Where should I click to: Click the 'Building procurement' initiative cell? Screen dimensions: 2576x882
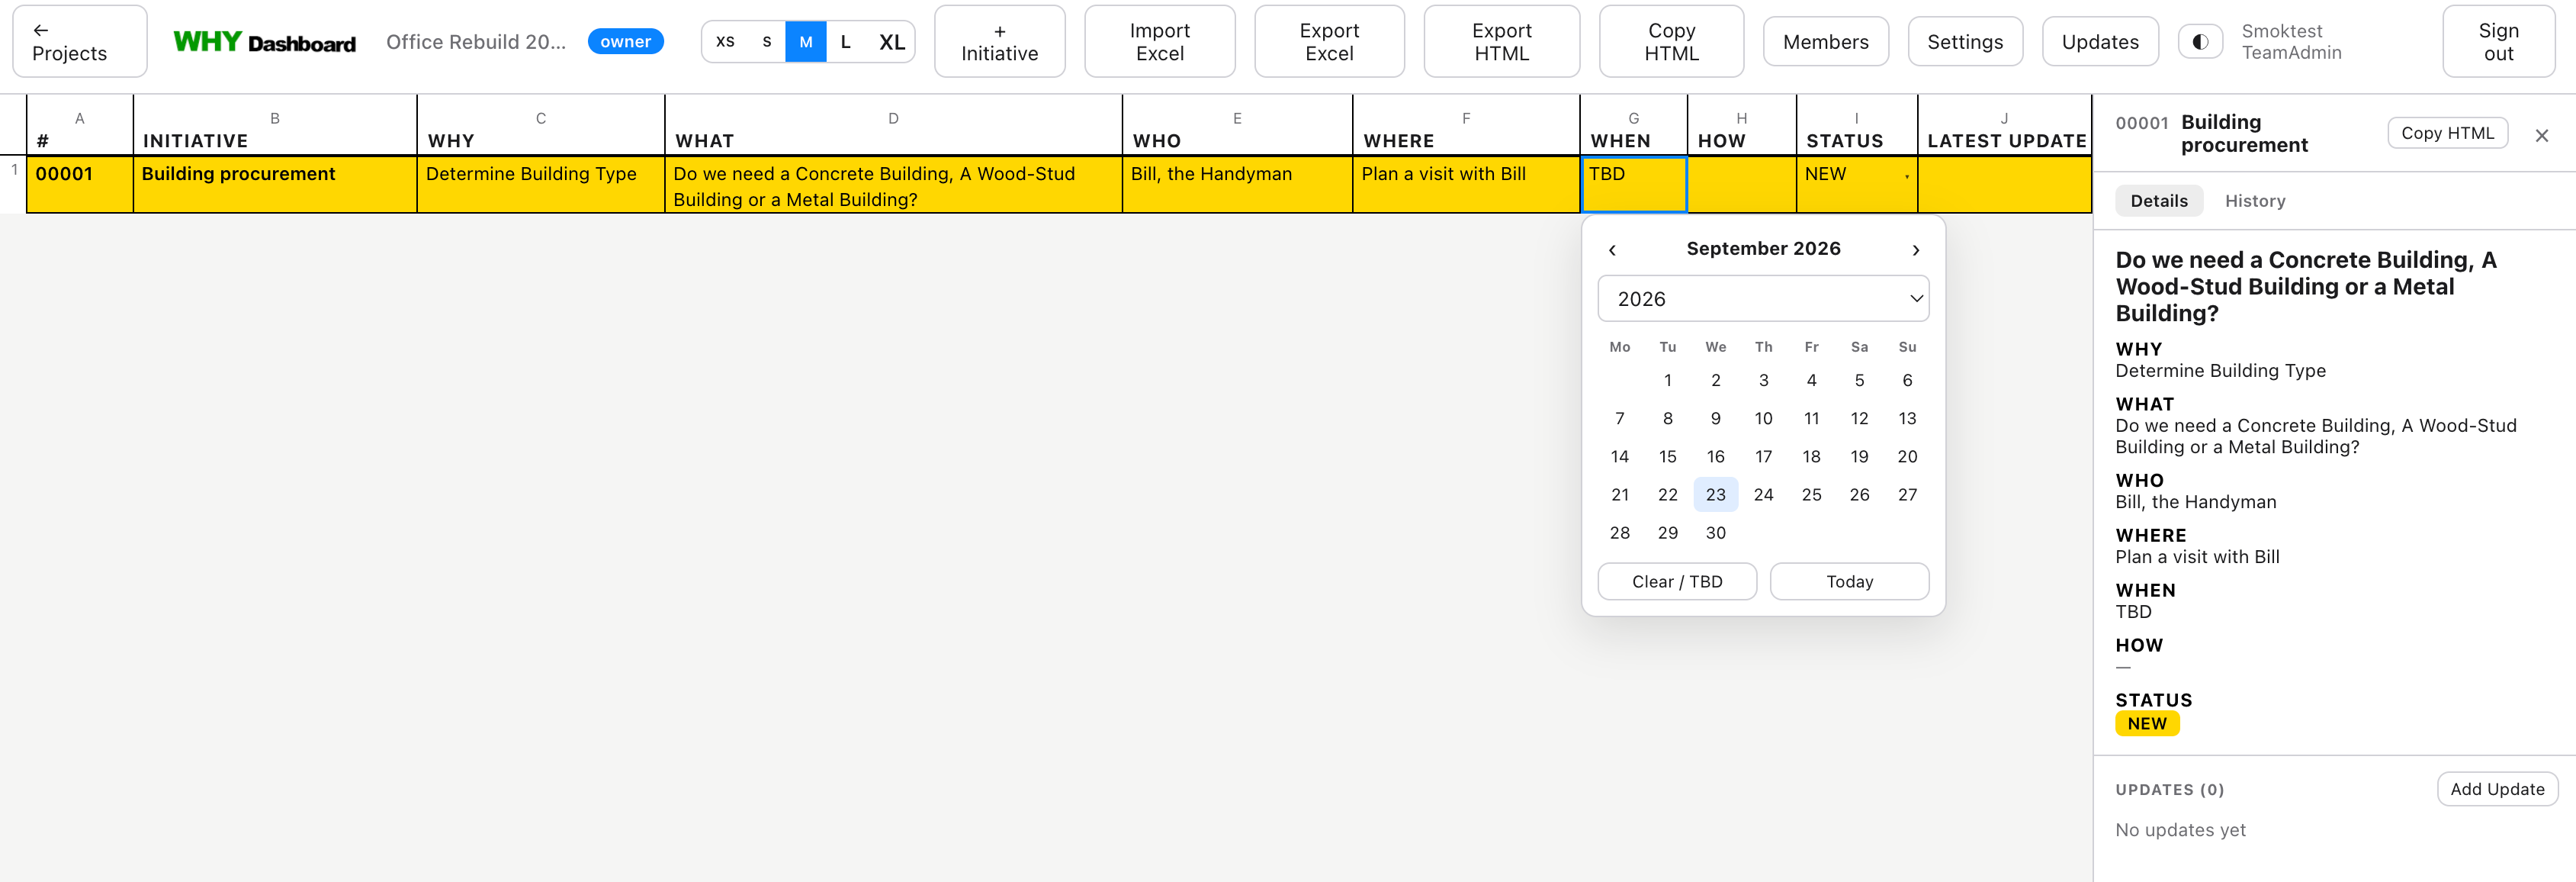(x=274, y=184)
